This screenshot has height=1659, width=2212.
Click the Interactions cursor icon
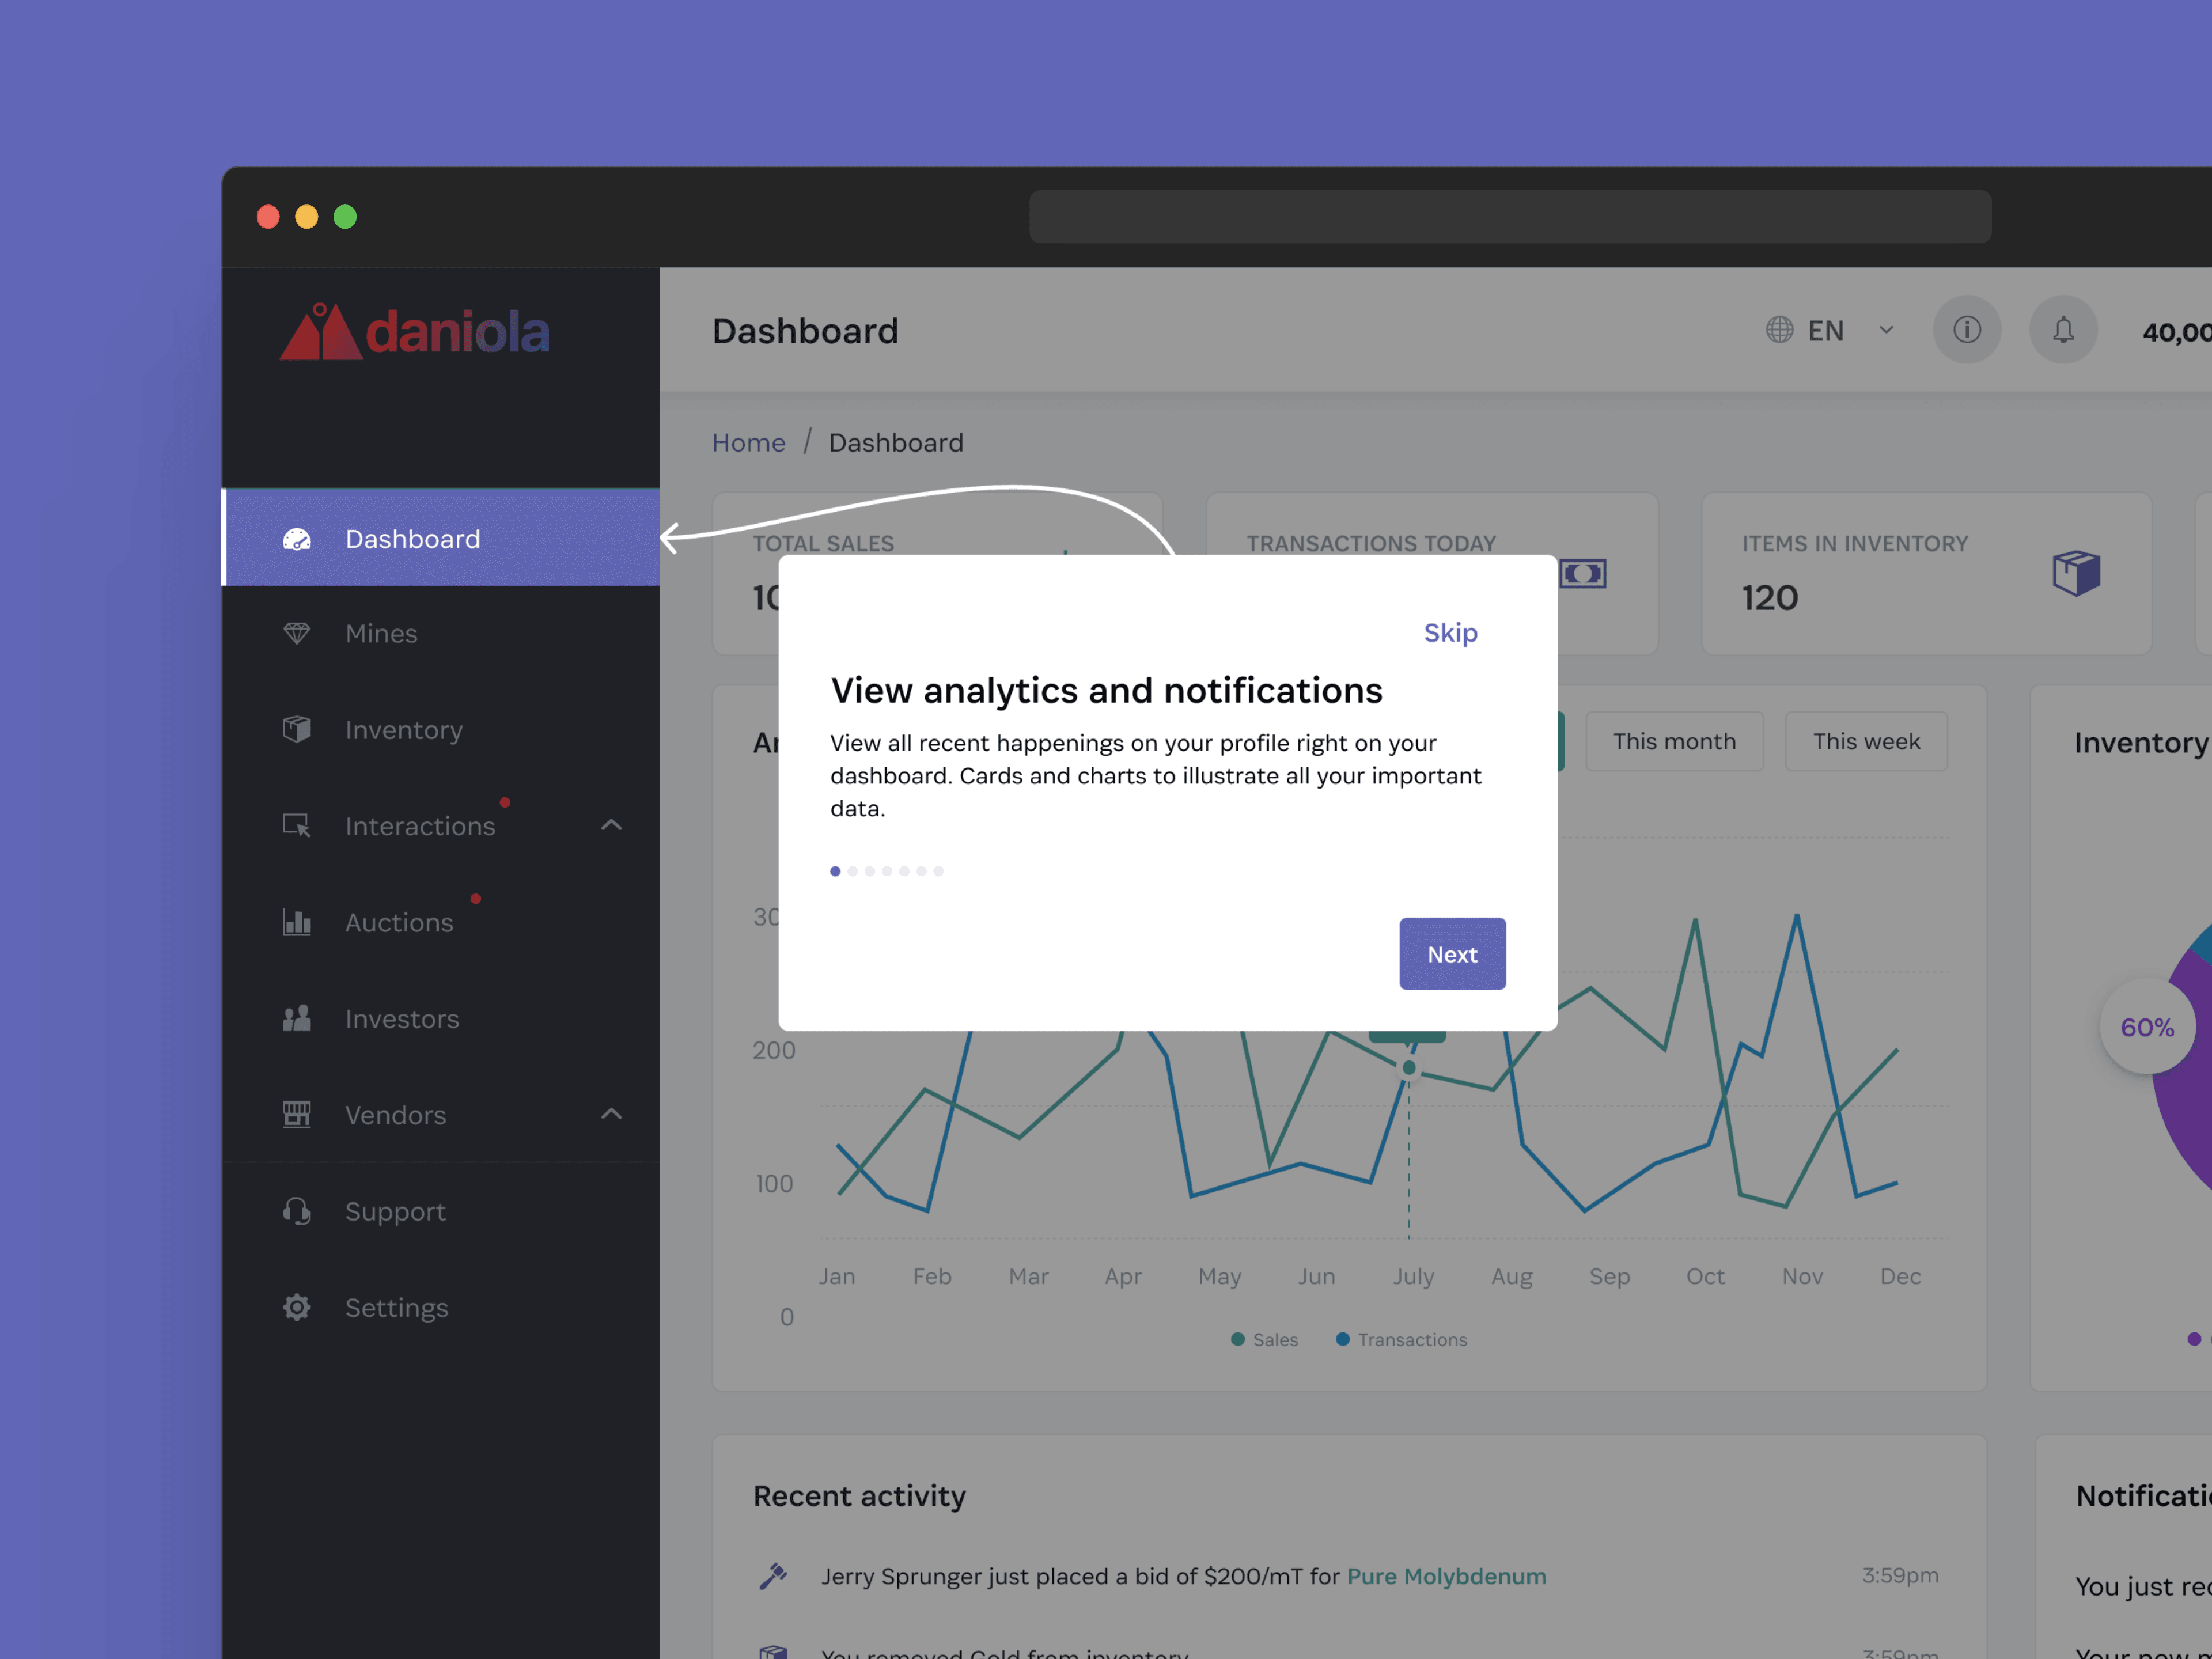[297, 826]
